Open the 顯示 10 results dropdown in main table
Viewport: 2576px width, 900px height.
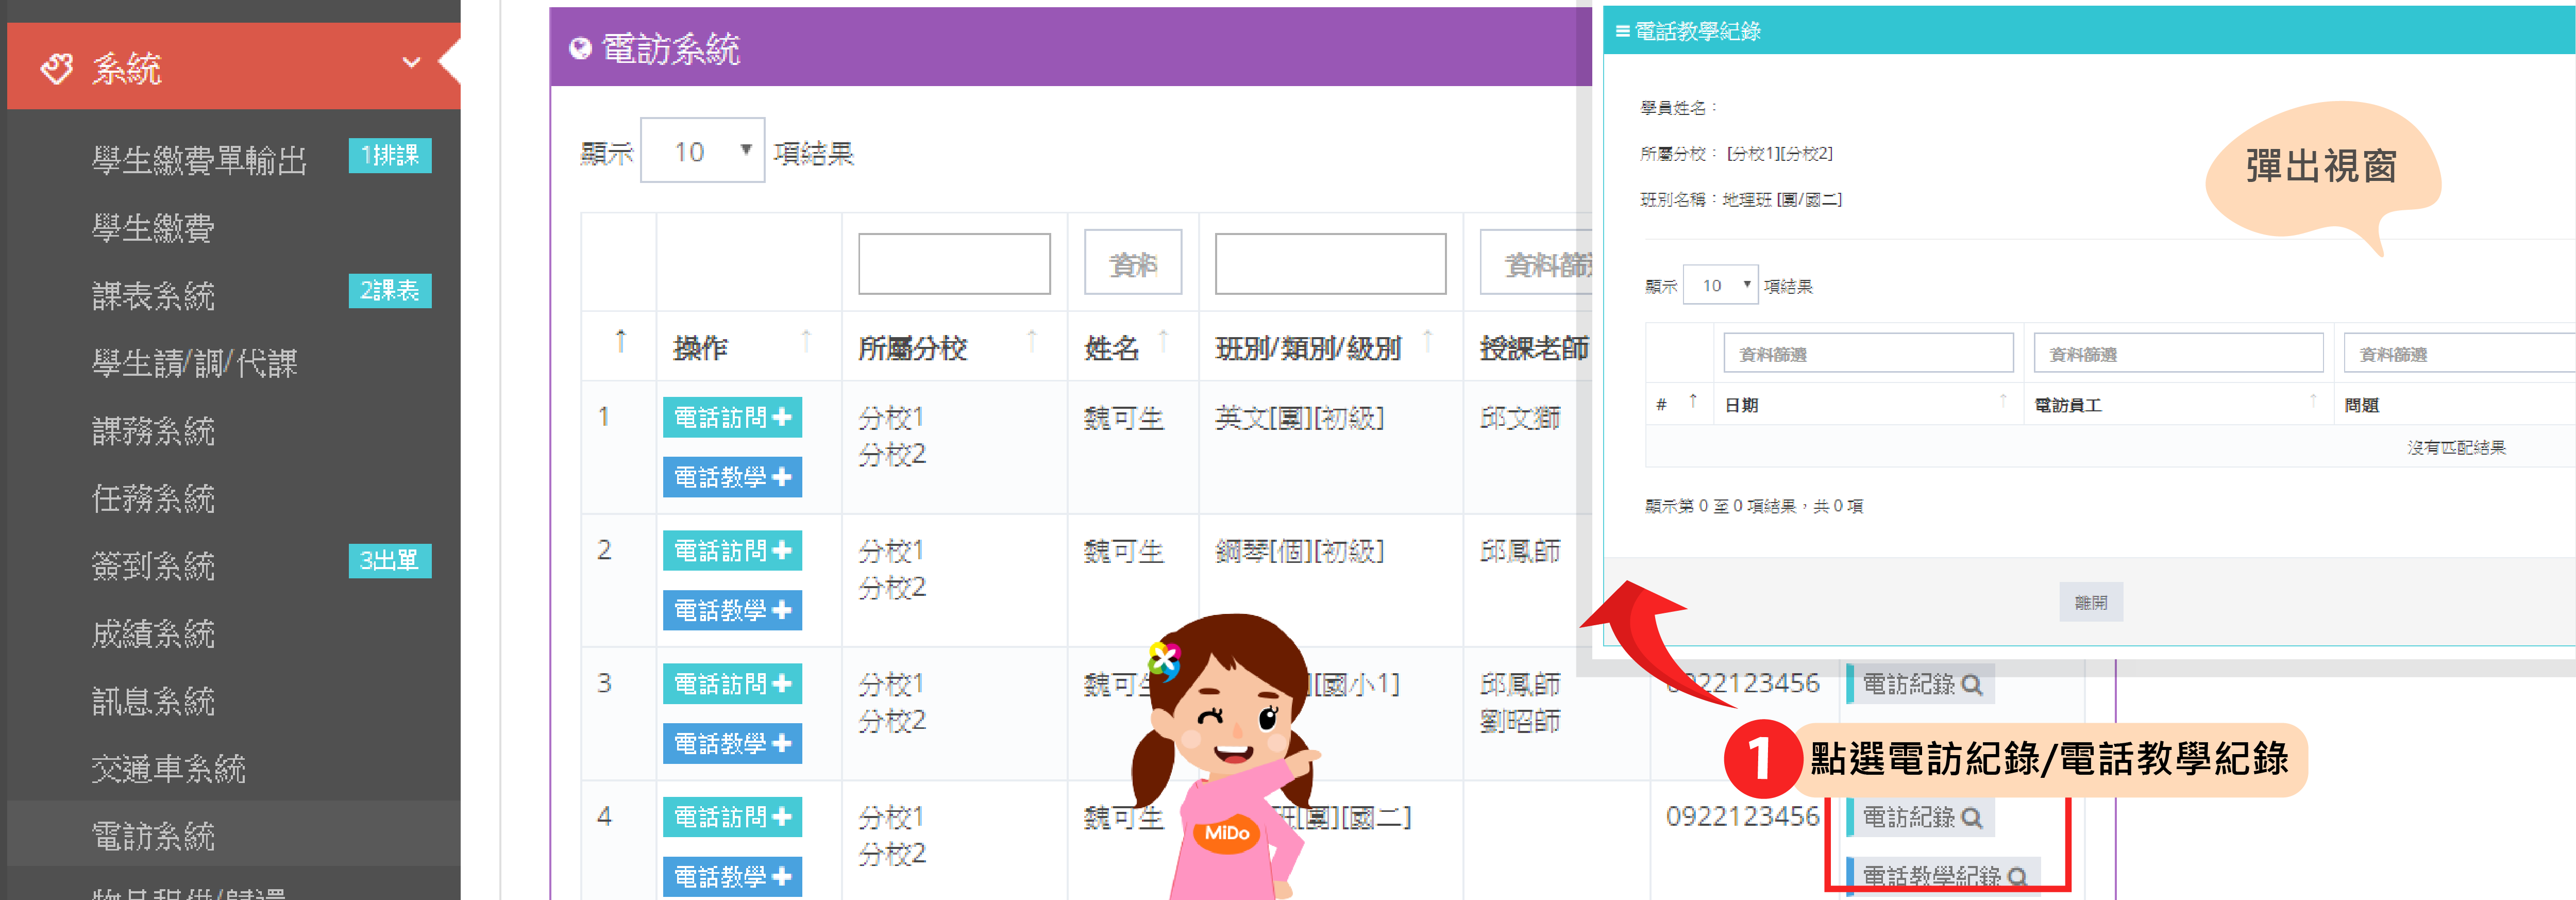(x=702, y=151)
